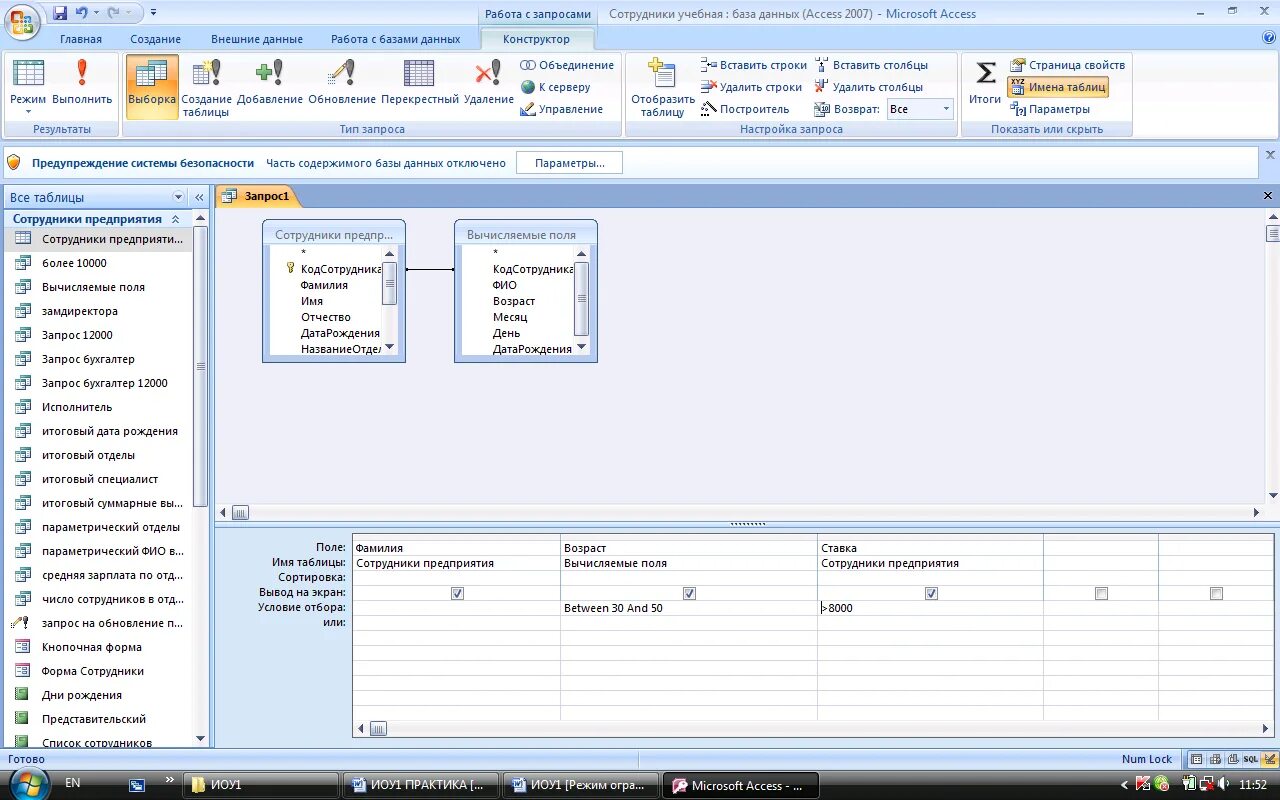This screenshot has height=800, width=1280.
Task: Open Кнопочная форма in navigation pane
Action: click(92, 647)
